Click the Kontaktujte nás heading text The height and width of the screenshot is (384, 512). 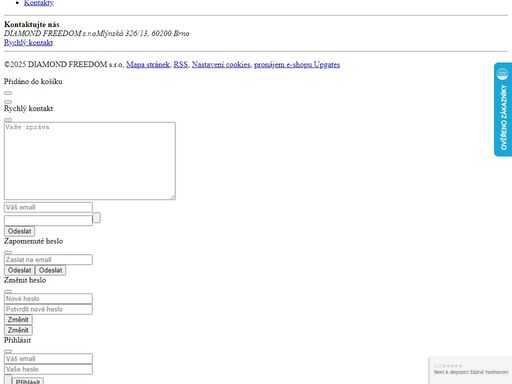pyautogui.click(x=32, y=25)
